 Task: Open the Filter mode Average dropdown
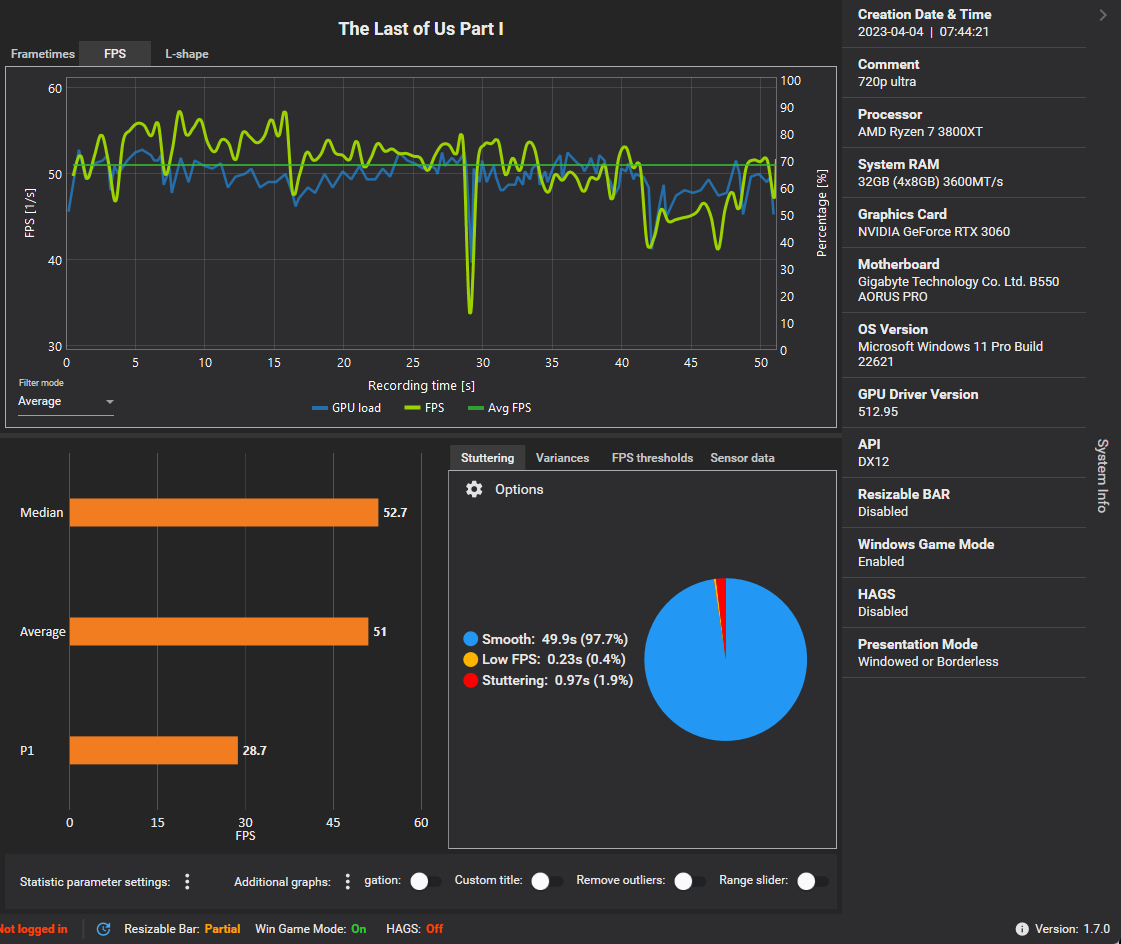66,401
